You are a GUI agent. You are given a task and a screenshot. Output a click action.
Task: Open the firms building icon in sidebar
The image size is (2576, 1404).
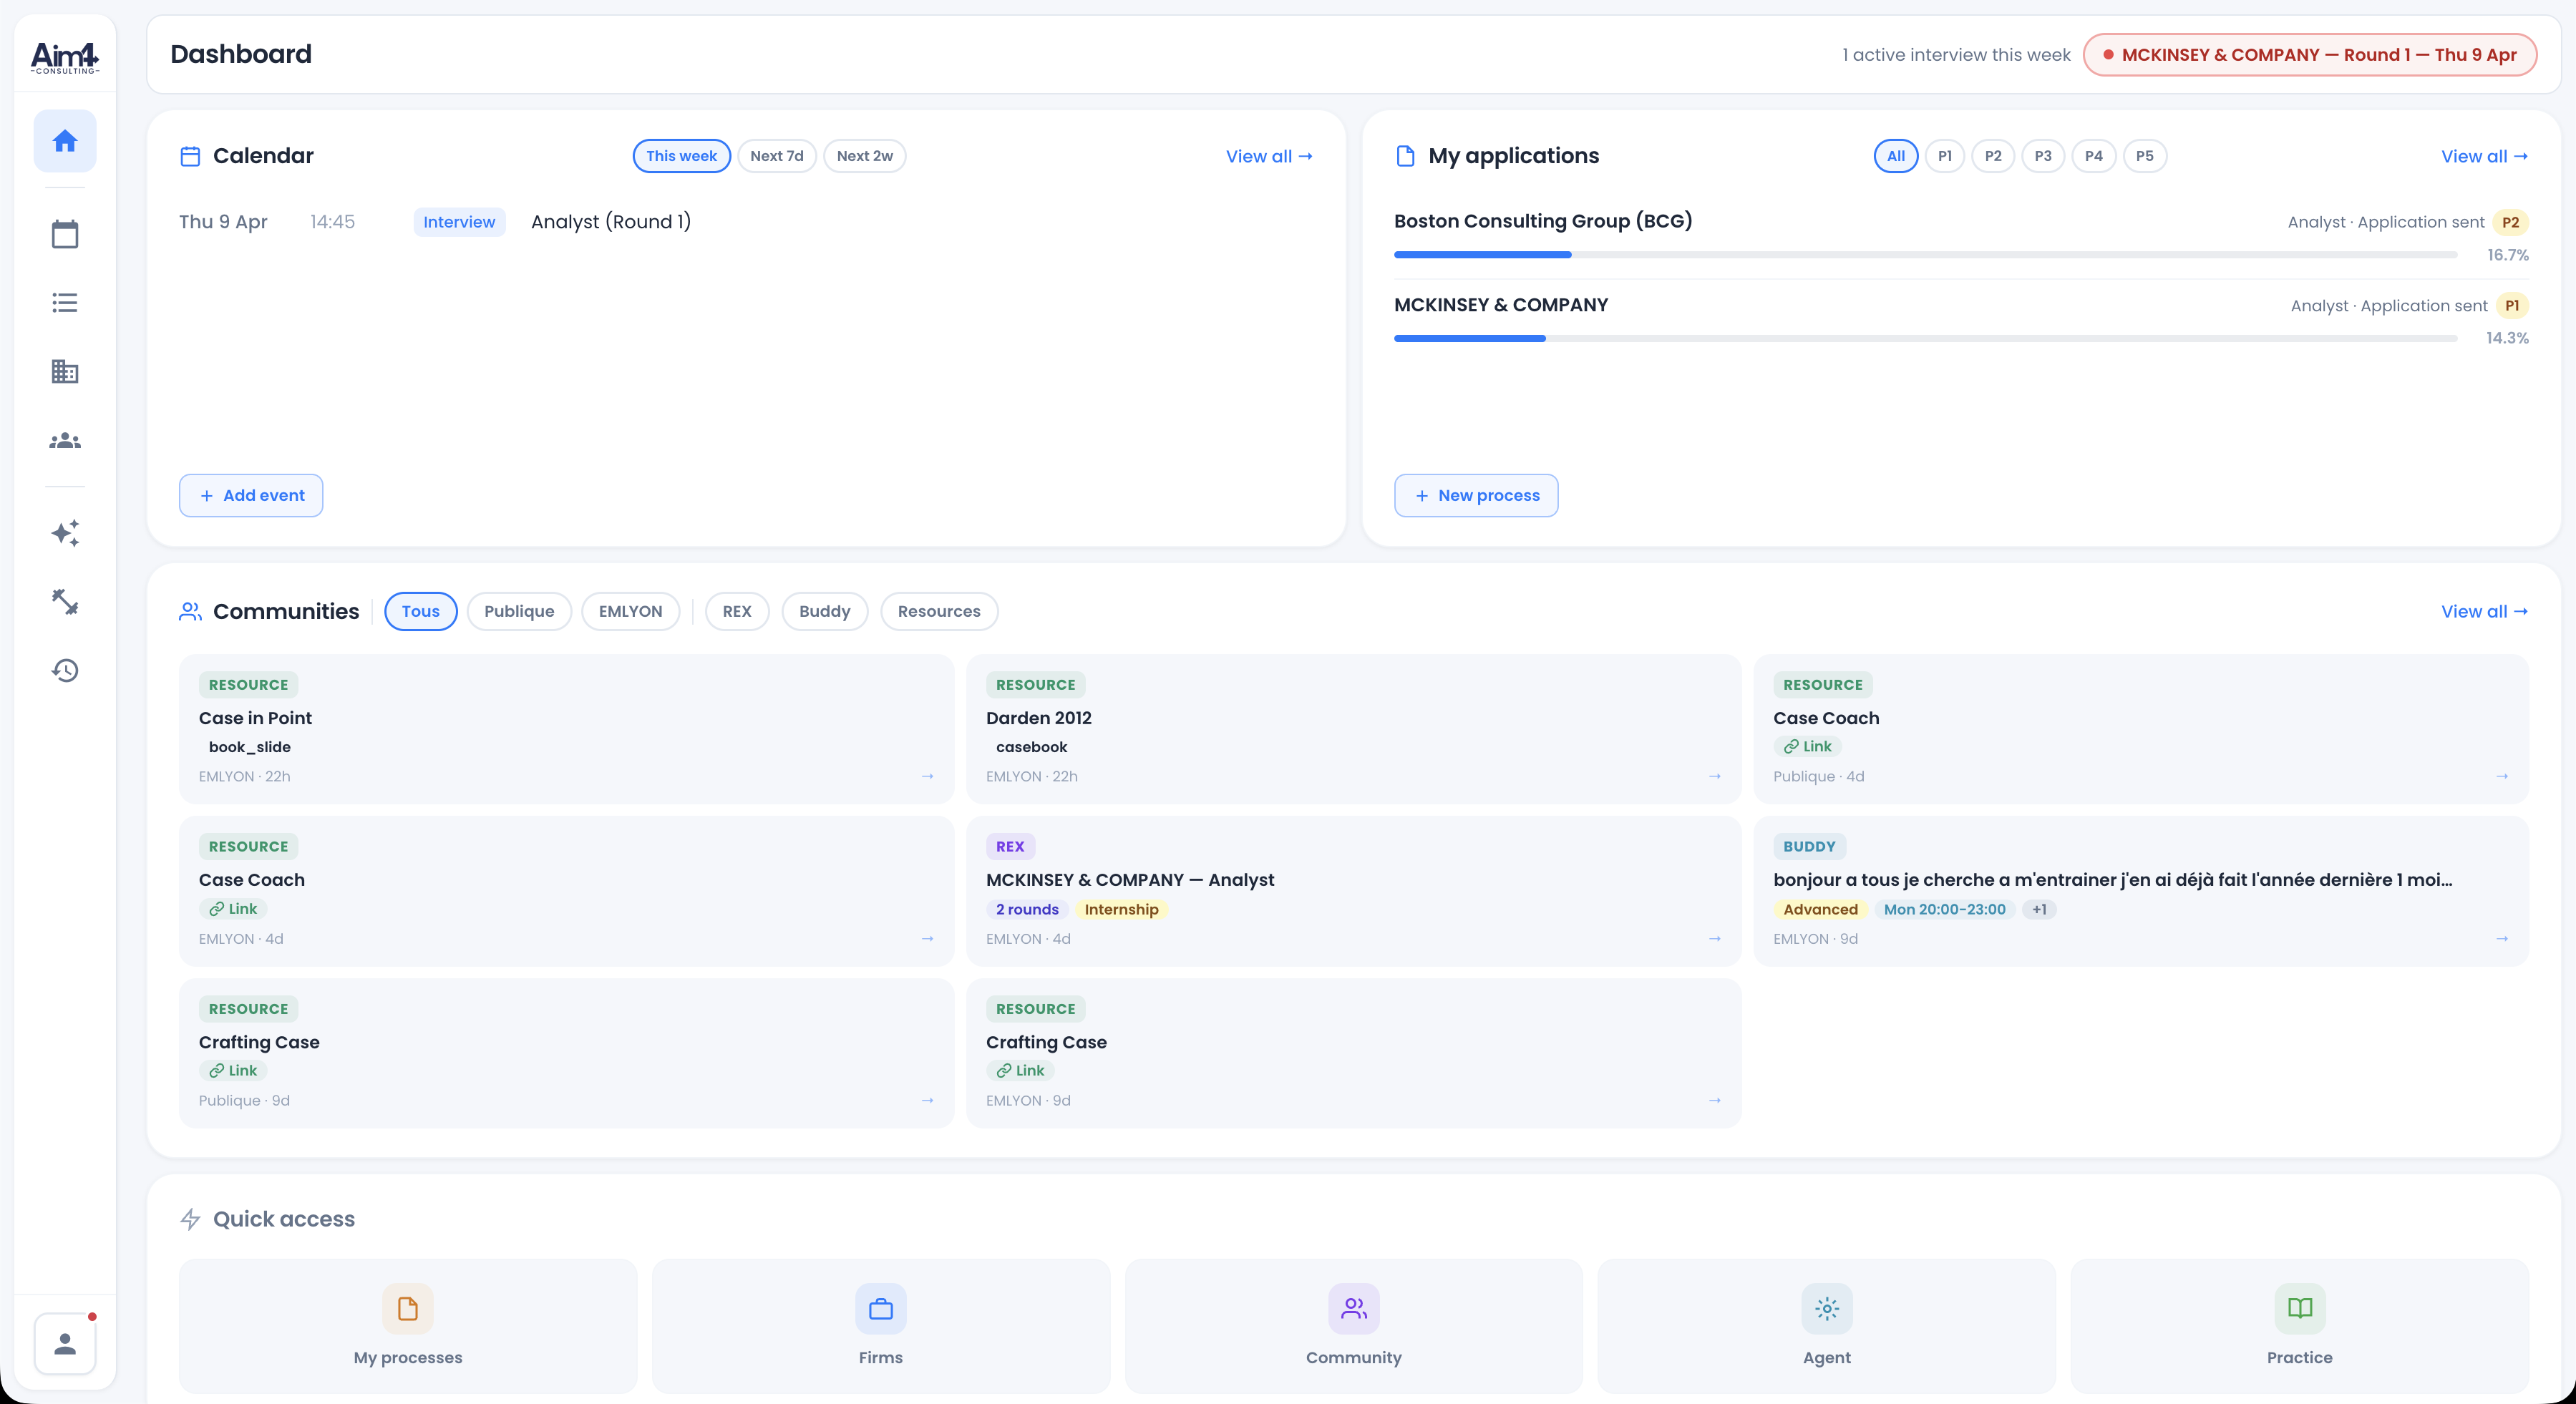[x=65, y=372]
